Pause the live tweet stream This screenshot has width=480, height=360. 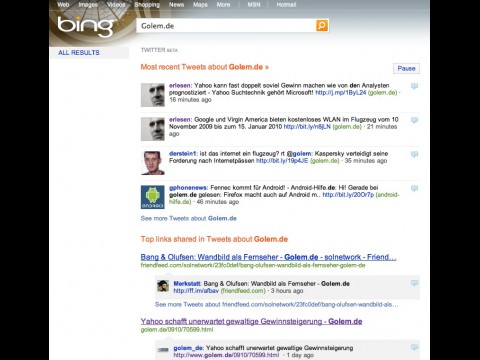[x=406, y=68]
